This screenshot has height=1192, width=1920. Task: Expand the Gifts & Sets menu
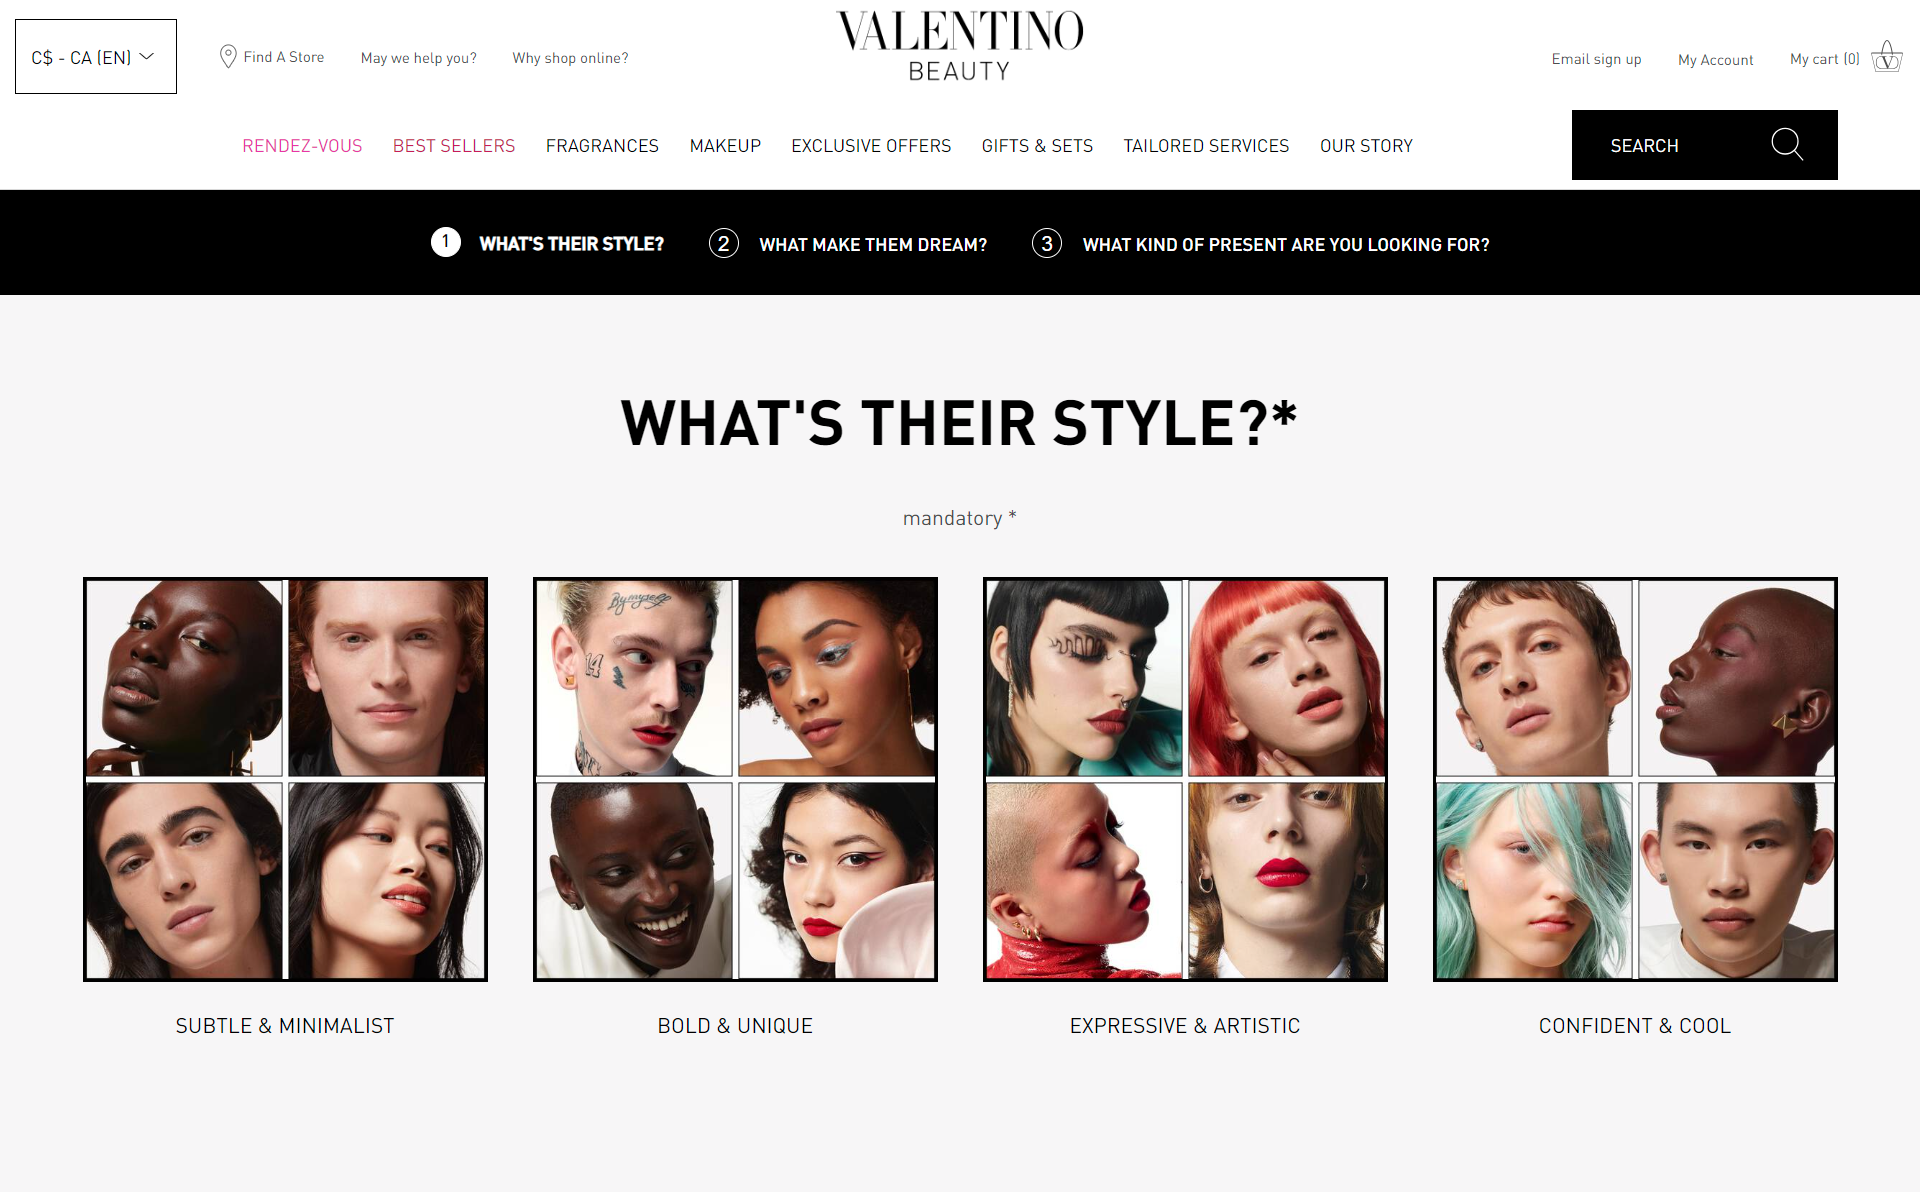[1037, 146]
